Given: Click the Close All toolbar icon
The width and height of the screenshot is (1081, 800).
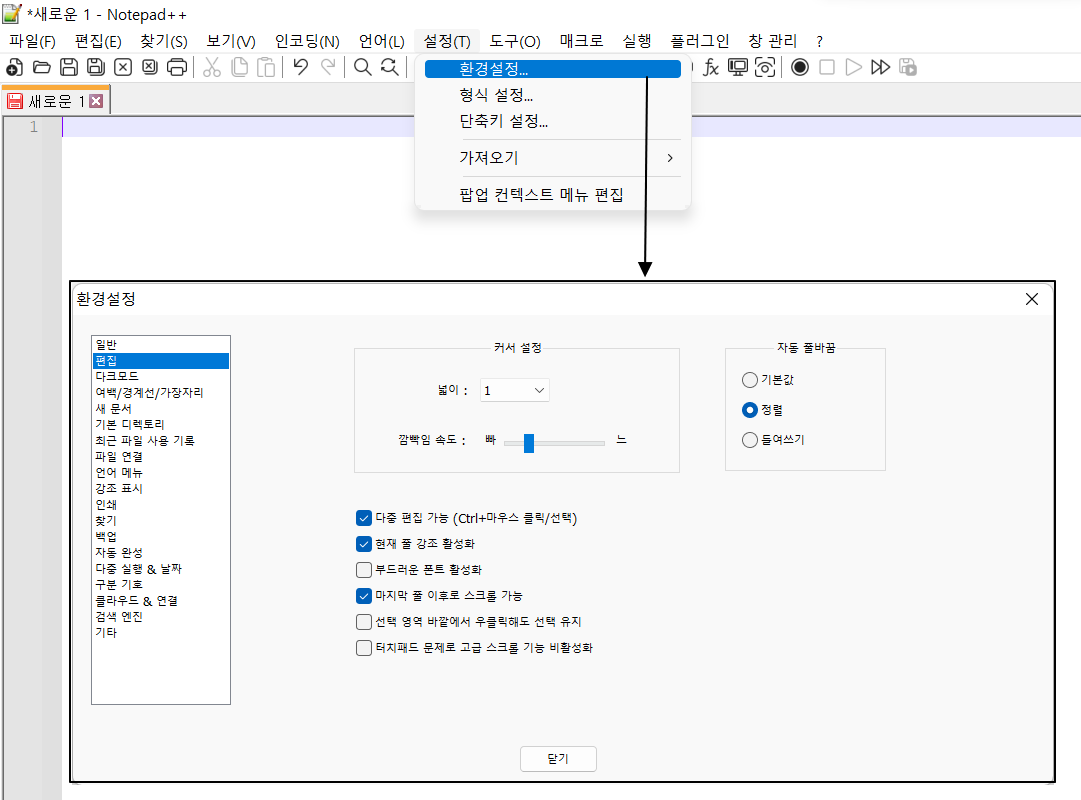Looking at the screenshot, I should (x=150, y=67).
